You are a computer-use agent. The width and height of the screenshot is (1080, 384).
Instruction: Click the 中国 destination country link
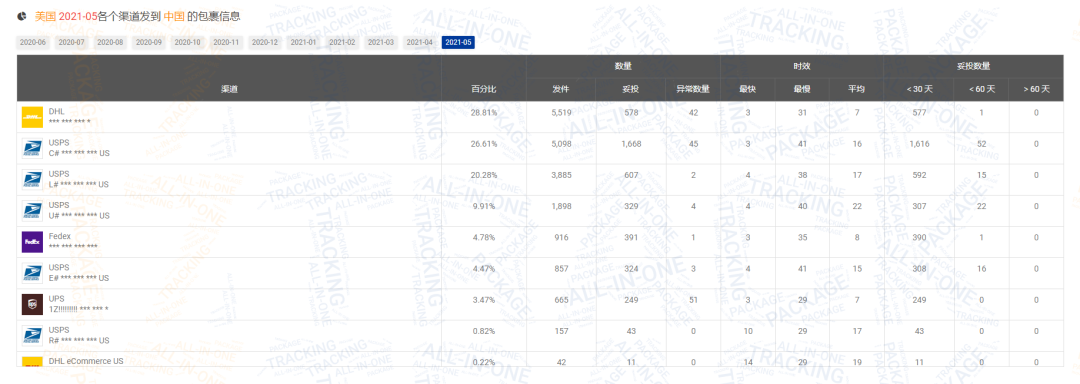(x=174, y=15)
